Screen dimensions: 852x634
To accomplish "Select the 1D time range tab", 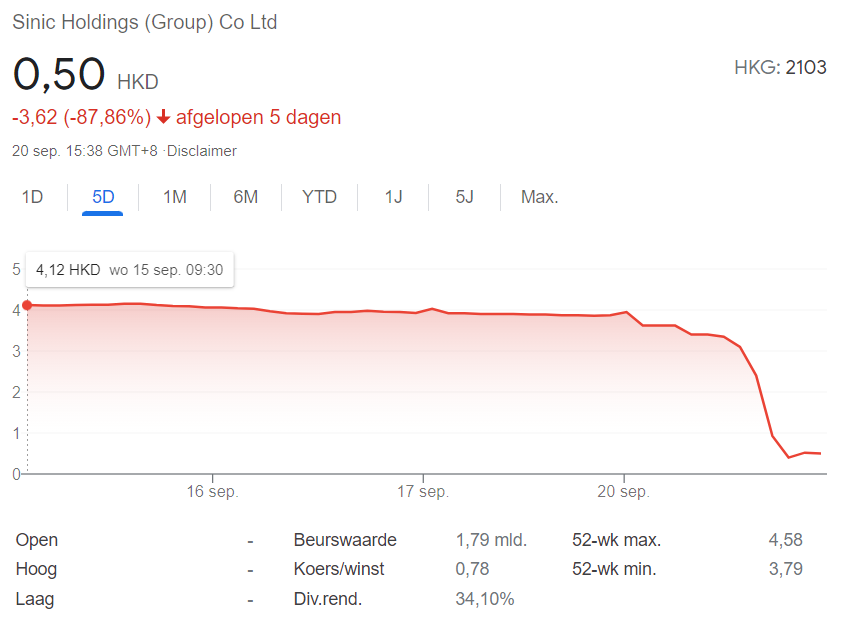I will (x=33, y=197).
